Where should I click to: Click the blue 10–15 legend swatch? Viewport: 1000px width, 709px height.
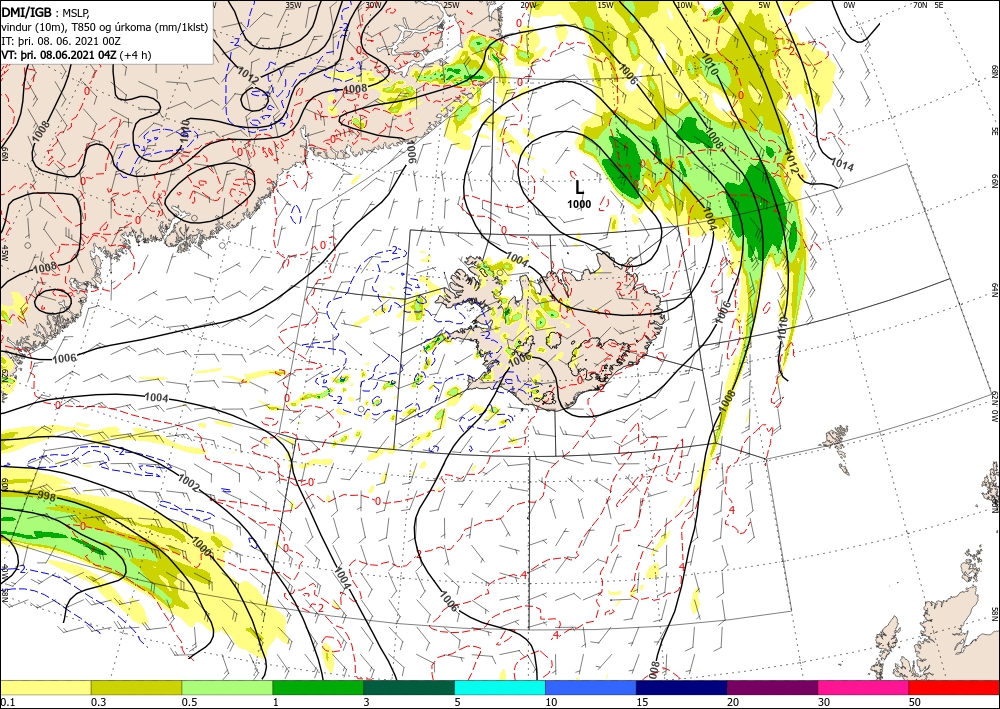591,687
